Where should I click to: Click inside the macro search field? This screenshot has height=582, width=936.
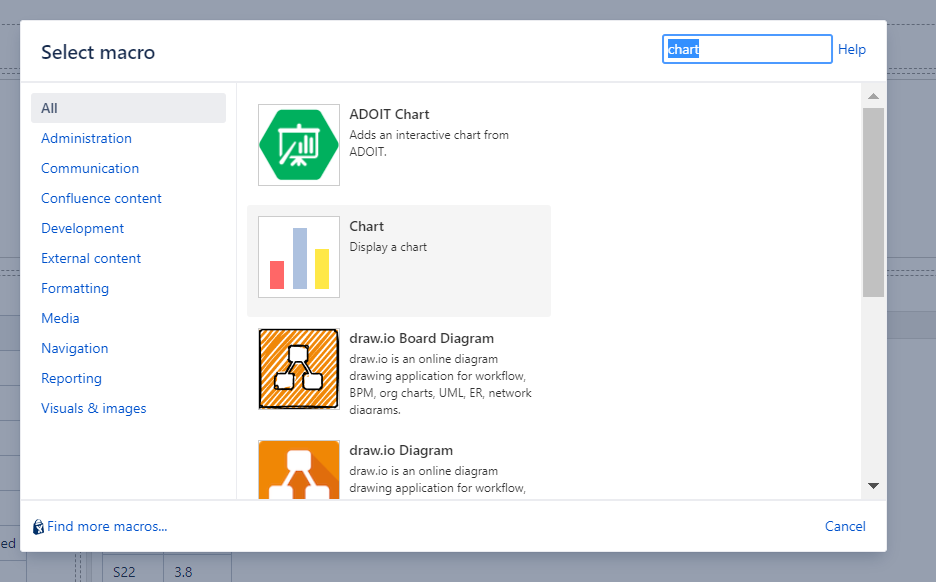tap(747, 49)
